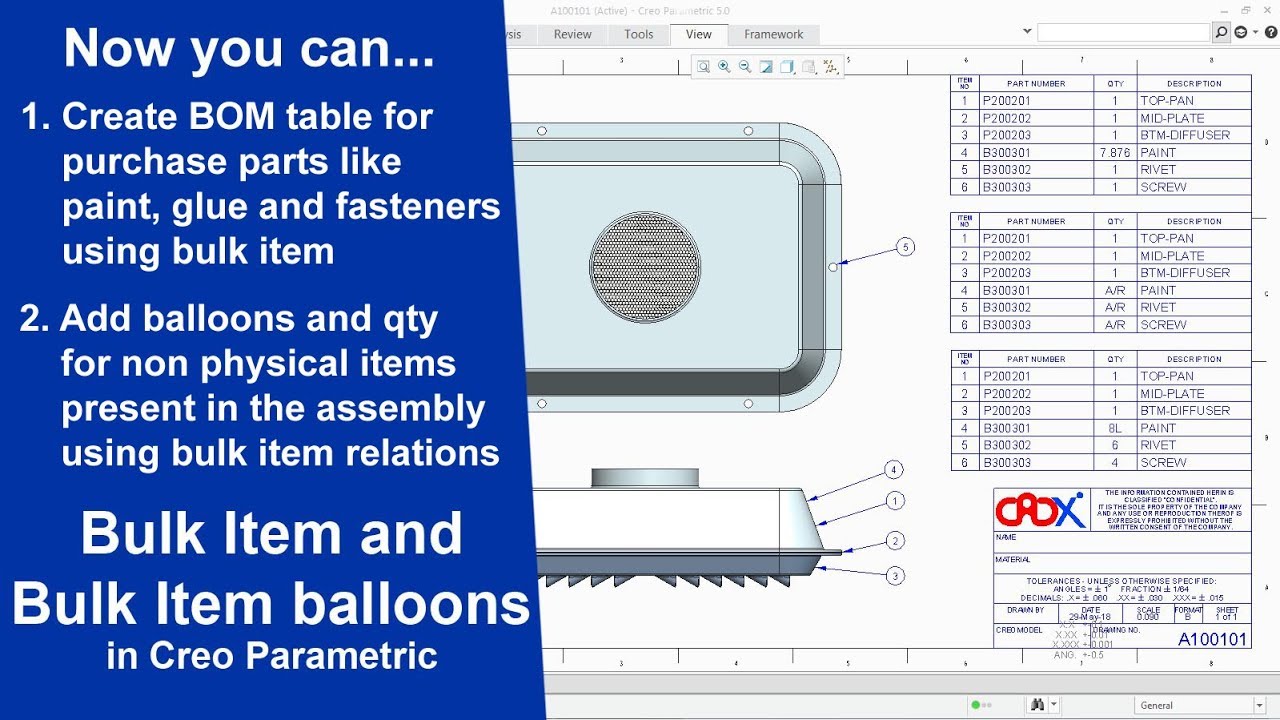
Task: Click PART NUMBER header in first BOM table
Action: point(1036,84)
